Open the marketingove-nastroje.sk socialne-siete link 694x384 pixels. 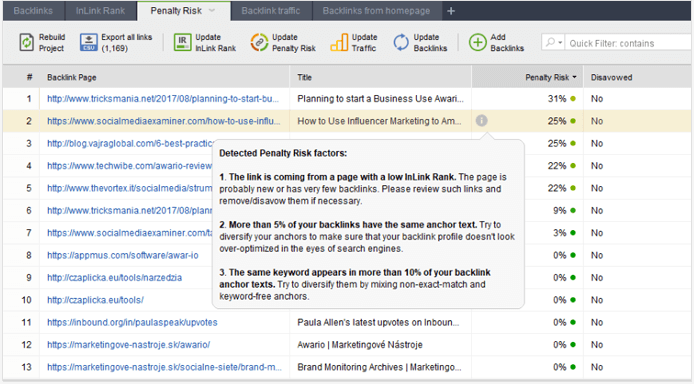click(x=164, y=367)
